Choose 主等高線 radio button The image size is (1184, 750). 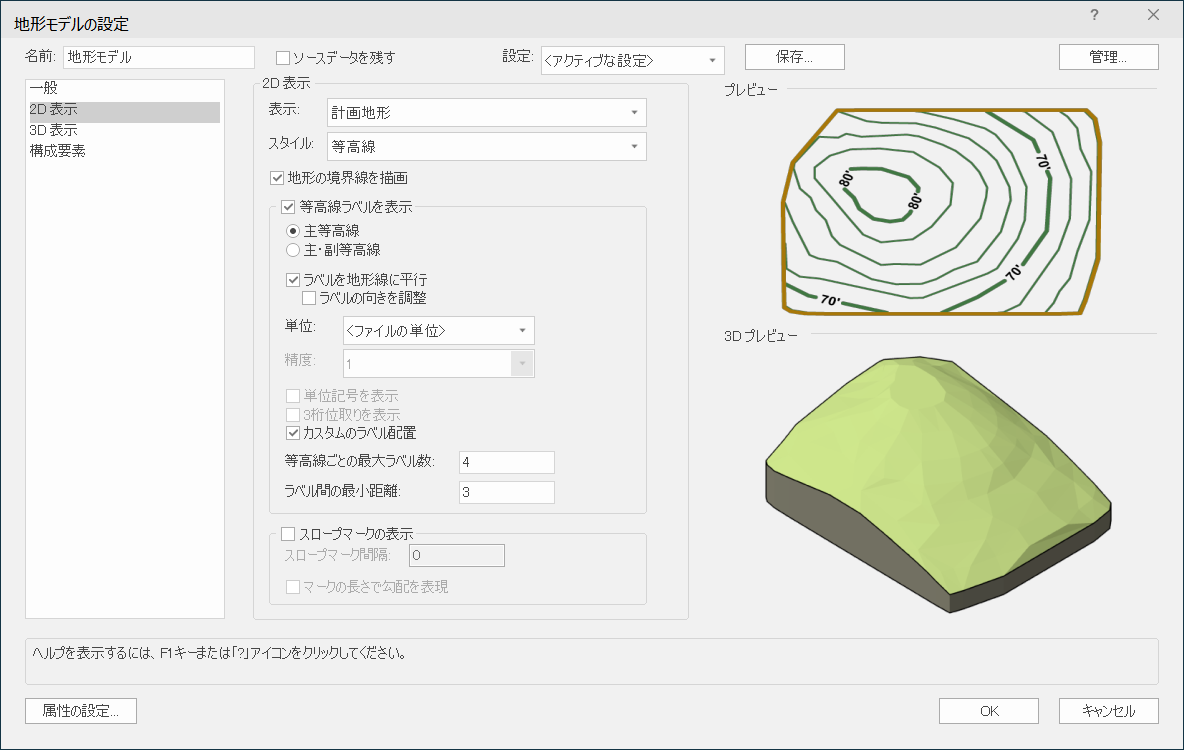293,231
